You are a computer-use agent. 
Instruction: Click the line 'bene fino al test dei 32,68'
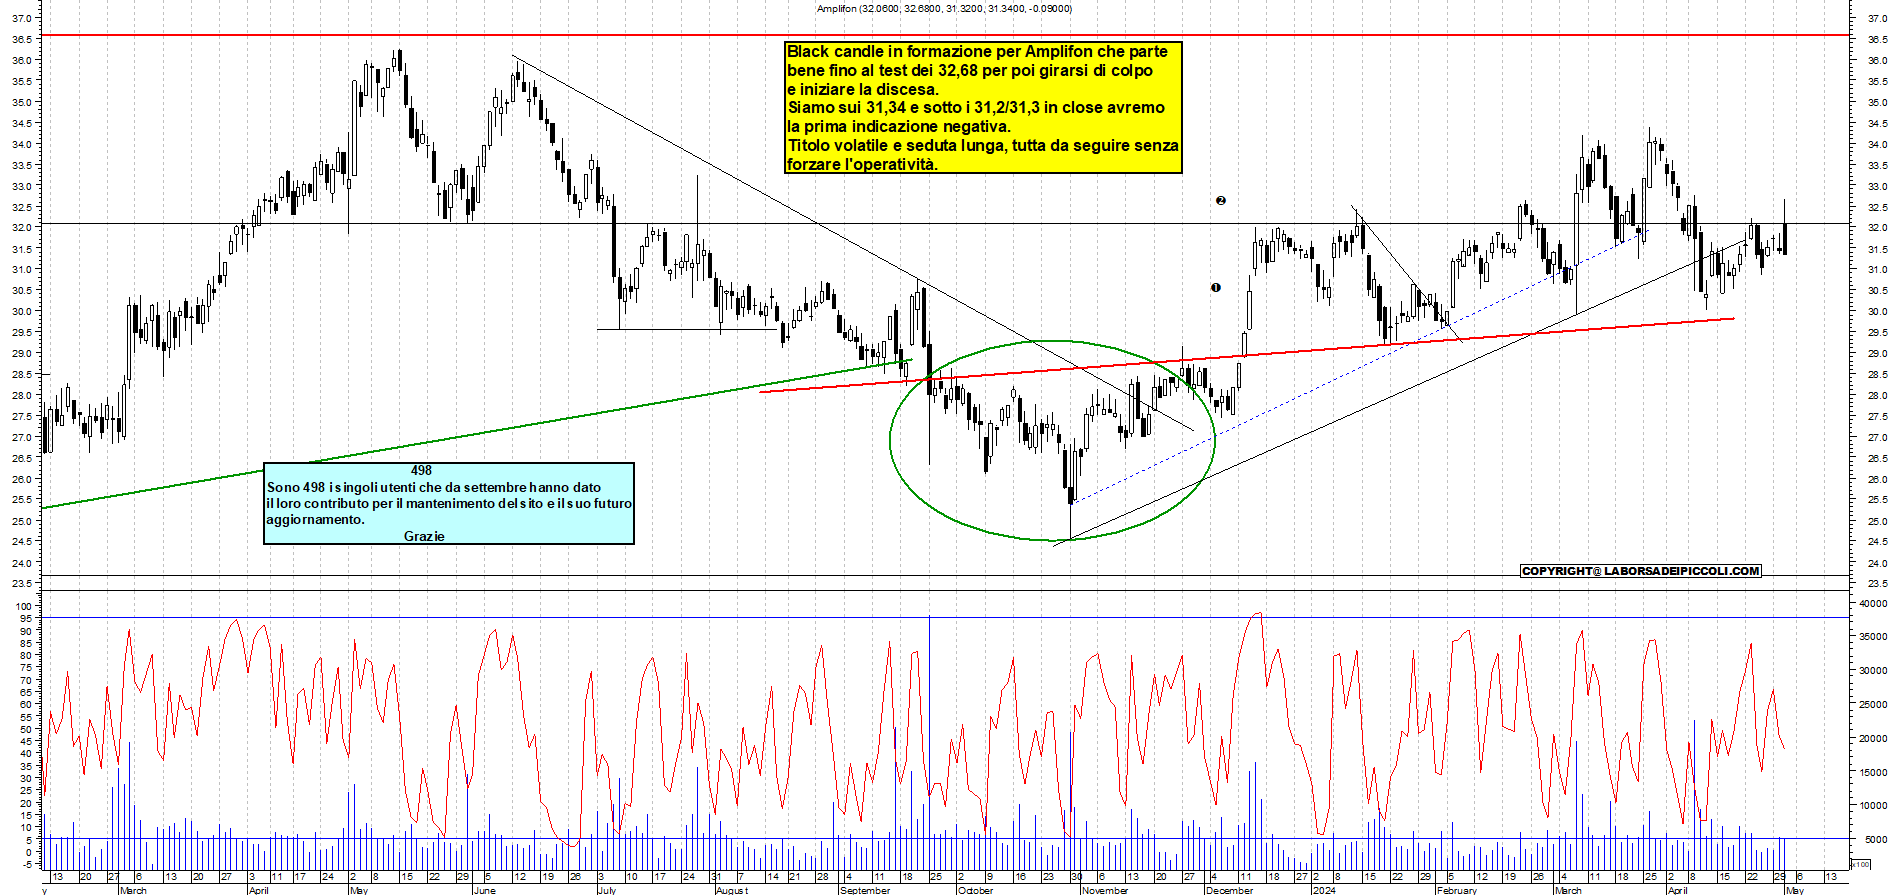pyautogui.click(x=970, y=71)
